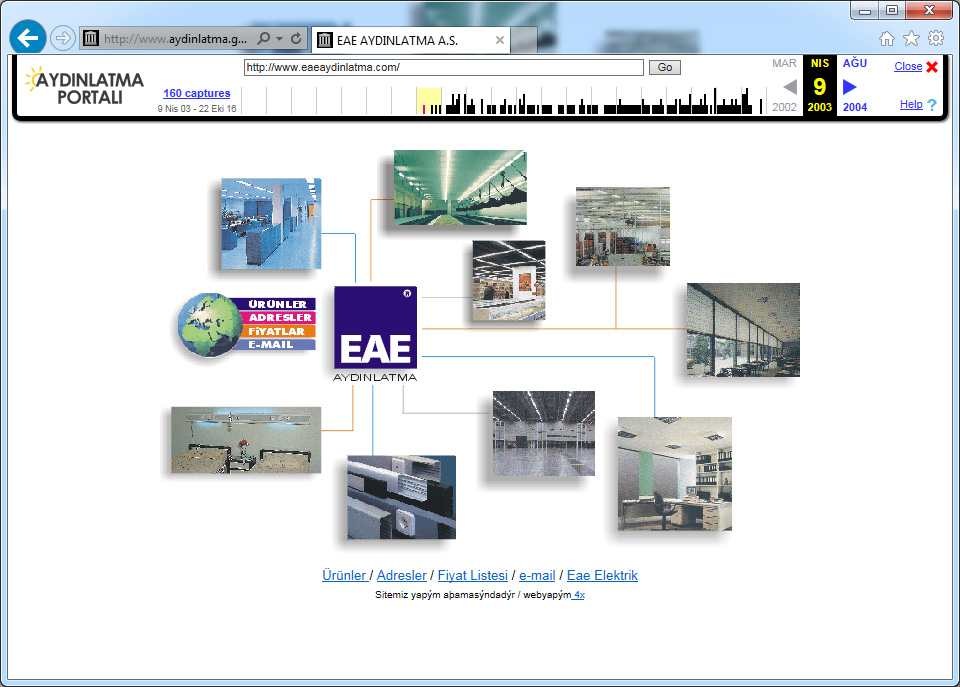
Task: Open the Fiyat Listesi footer link
Action: [x=473, y=576]
